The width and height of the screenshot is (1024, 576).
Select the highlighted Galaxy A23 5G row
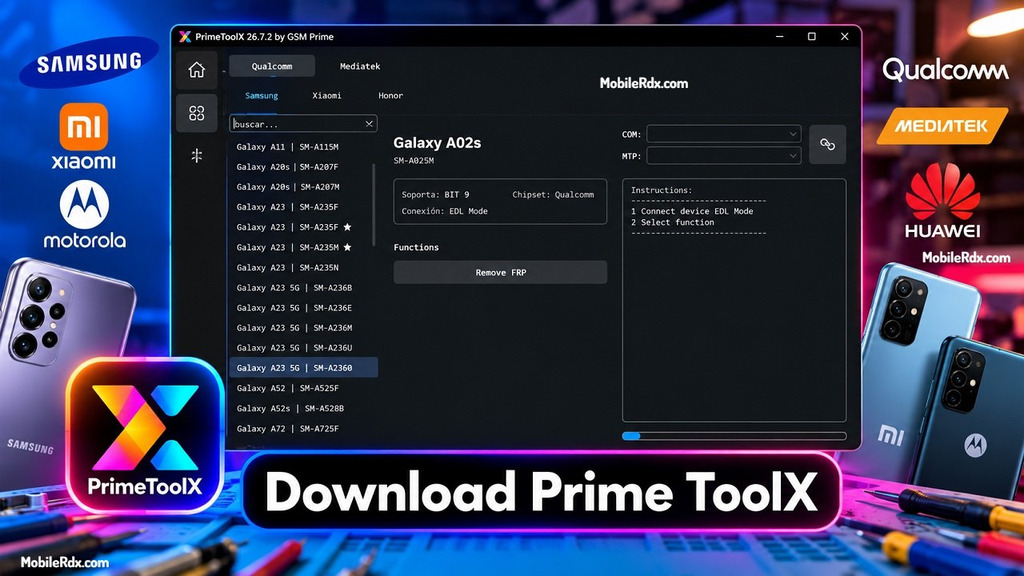point(304,368)
